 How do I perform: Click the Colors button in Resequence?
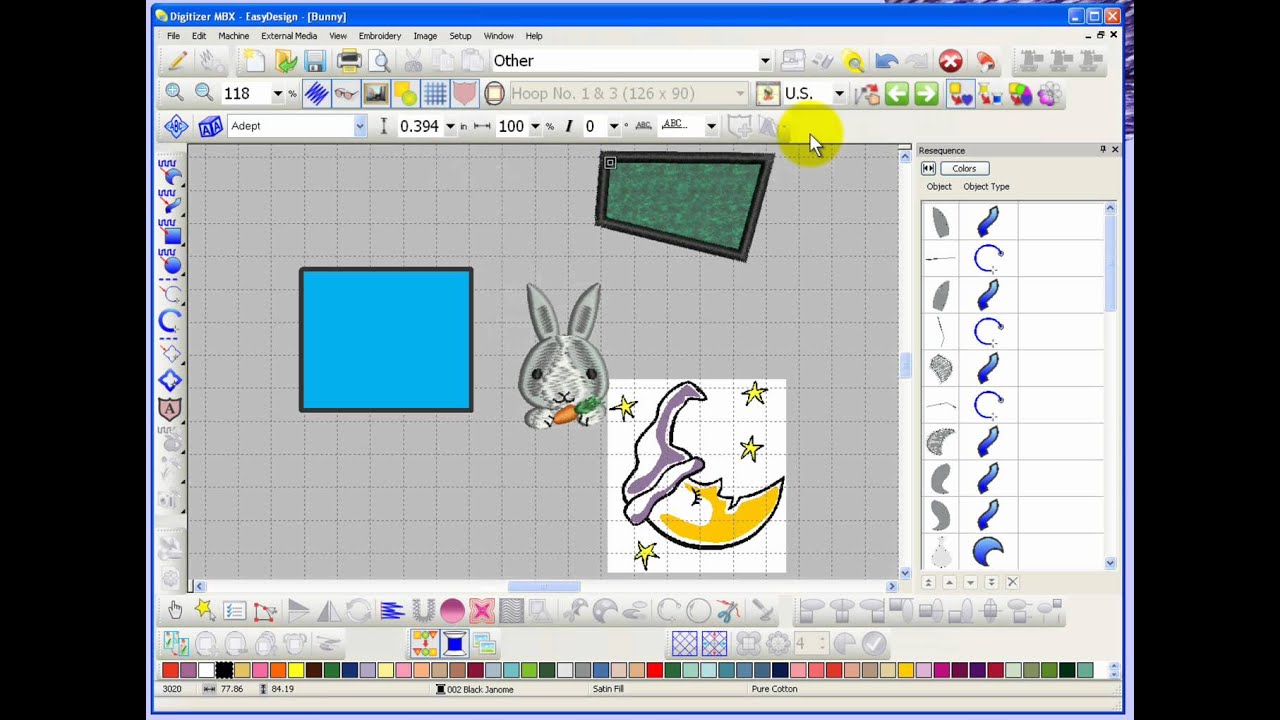coord(964,168)
